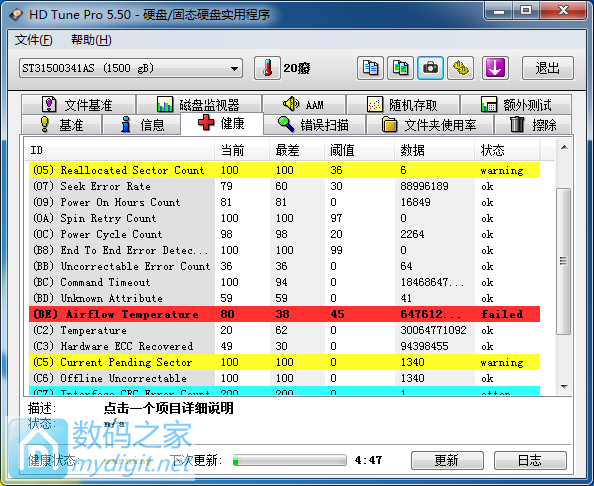This screenshot has height=486, width=594.
Task: Click data value 94398455
Action: click(424, 346)
